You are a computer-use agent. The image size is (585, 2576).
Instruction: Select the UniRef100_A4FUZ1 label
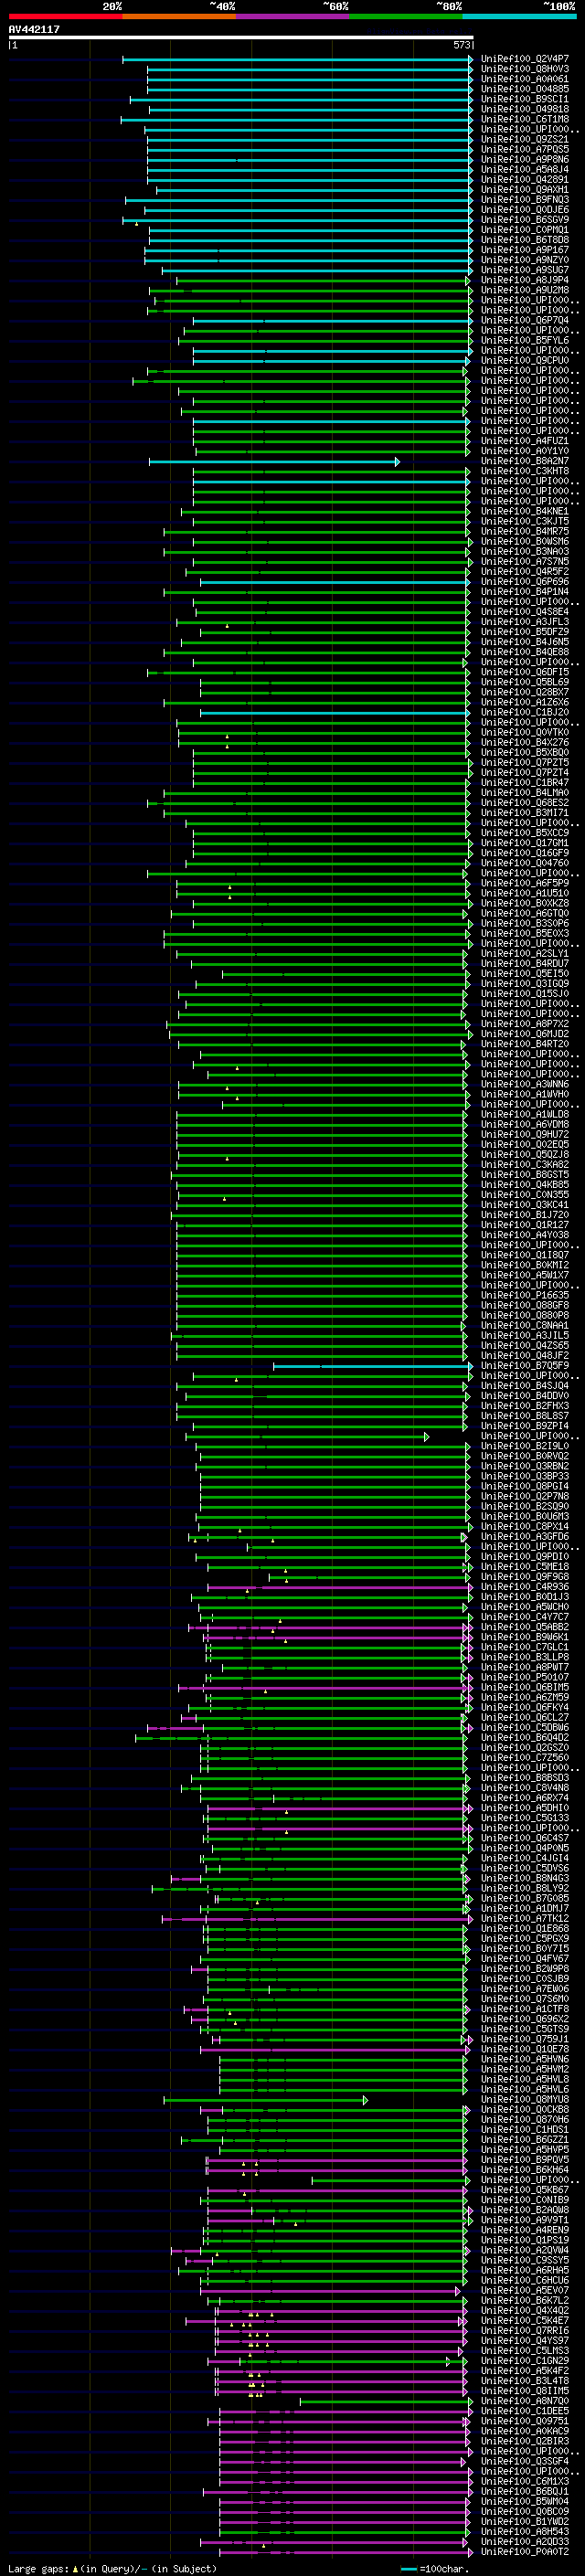[x=525, y=441]
